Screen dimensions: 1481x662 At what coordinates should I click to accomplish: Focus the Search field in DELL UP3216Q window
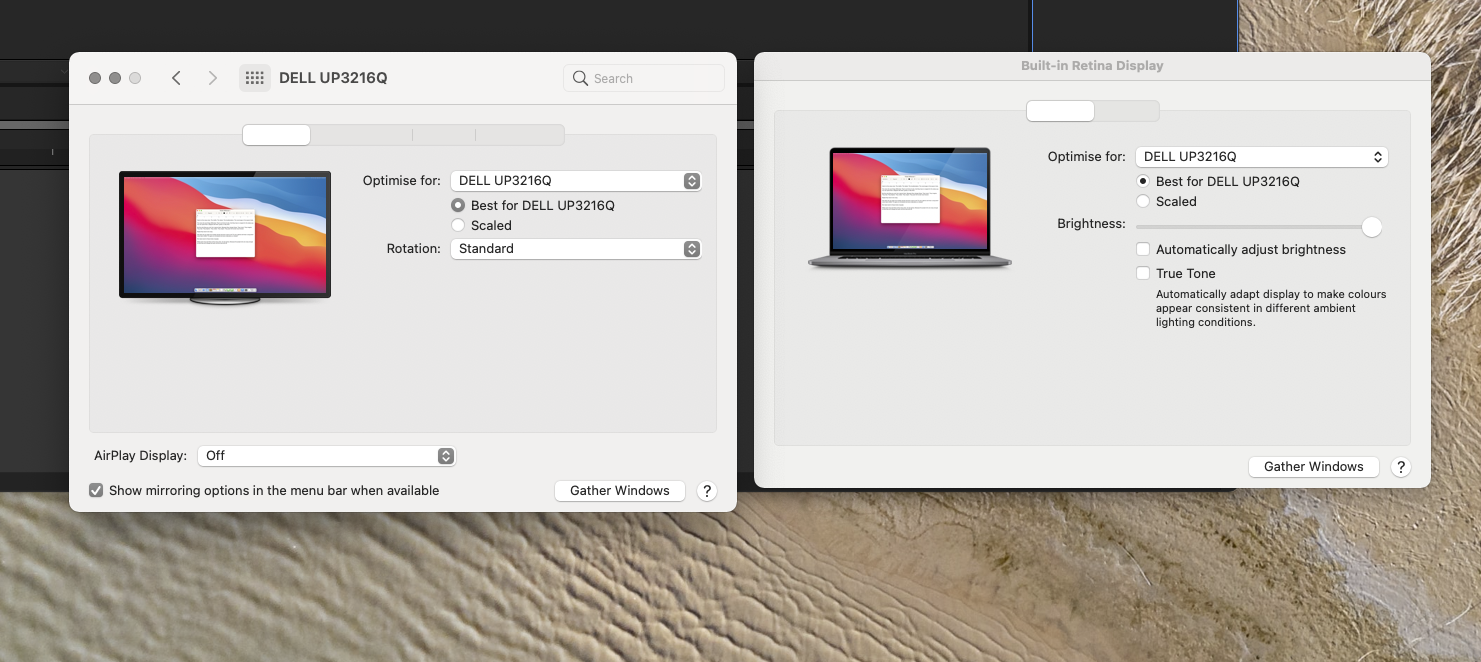[644, 78]
